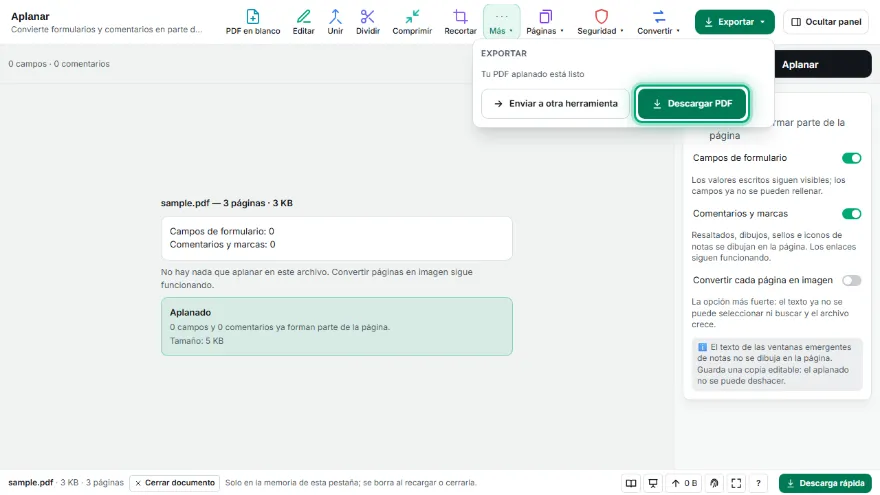Click the fingerprint privacy icon
This screenshot has width=880, height=495.
pos(714,483)
